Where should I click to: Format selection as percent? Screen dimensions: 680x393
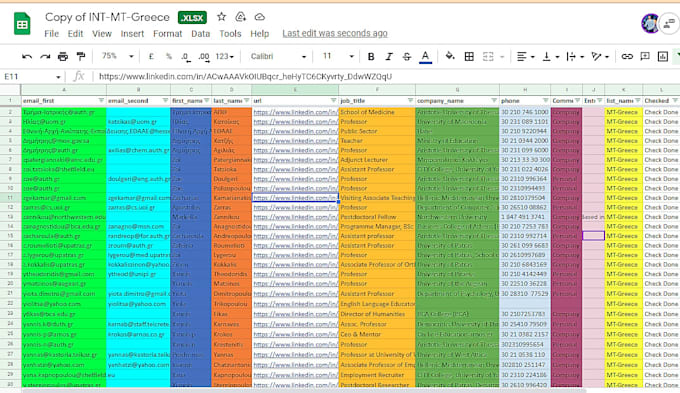click(169, 56)
